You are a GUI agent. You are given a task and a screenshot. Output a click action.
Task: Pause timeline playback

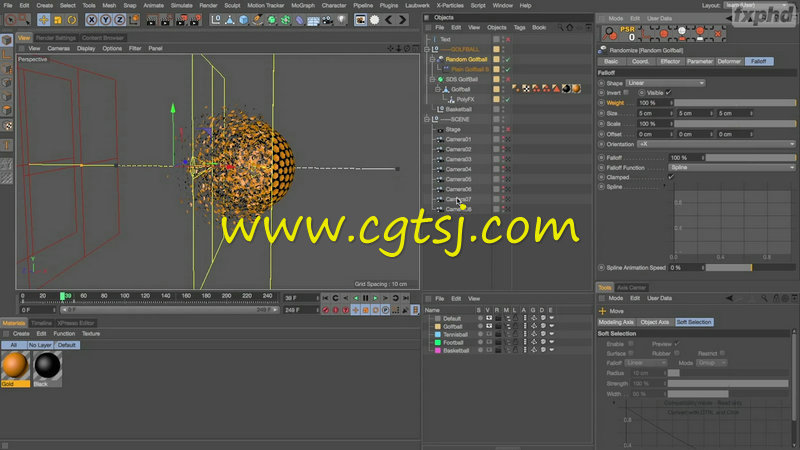[x=365, y=298]
